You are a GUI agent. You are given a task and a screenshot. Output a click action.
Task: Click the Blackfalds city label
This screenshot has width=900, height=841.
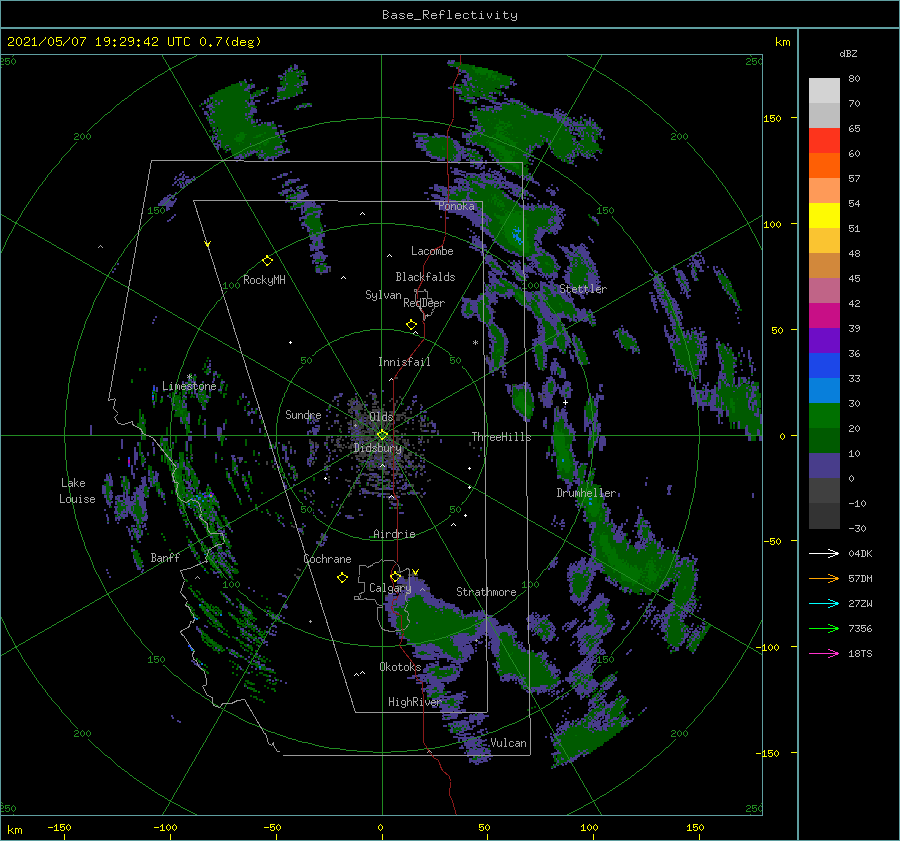(425, 277)
